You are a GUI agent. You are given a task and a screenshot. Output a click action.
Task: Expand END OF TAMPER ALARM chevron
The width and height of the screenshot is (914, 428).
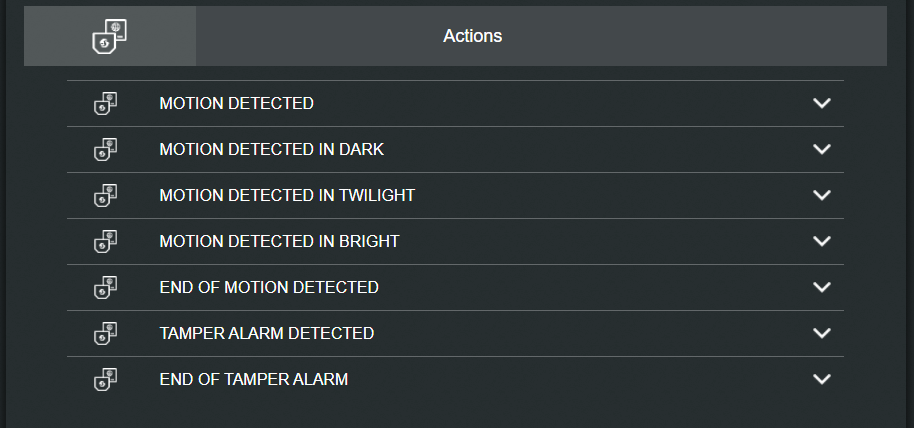(822, 379)
